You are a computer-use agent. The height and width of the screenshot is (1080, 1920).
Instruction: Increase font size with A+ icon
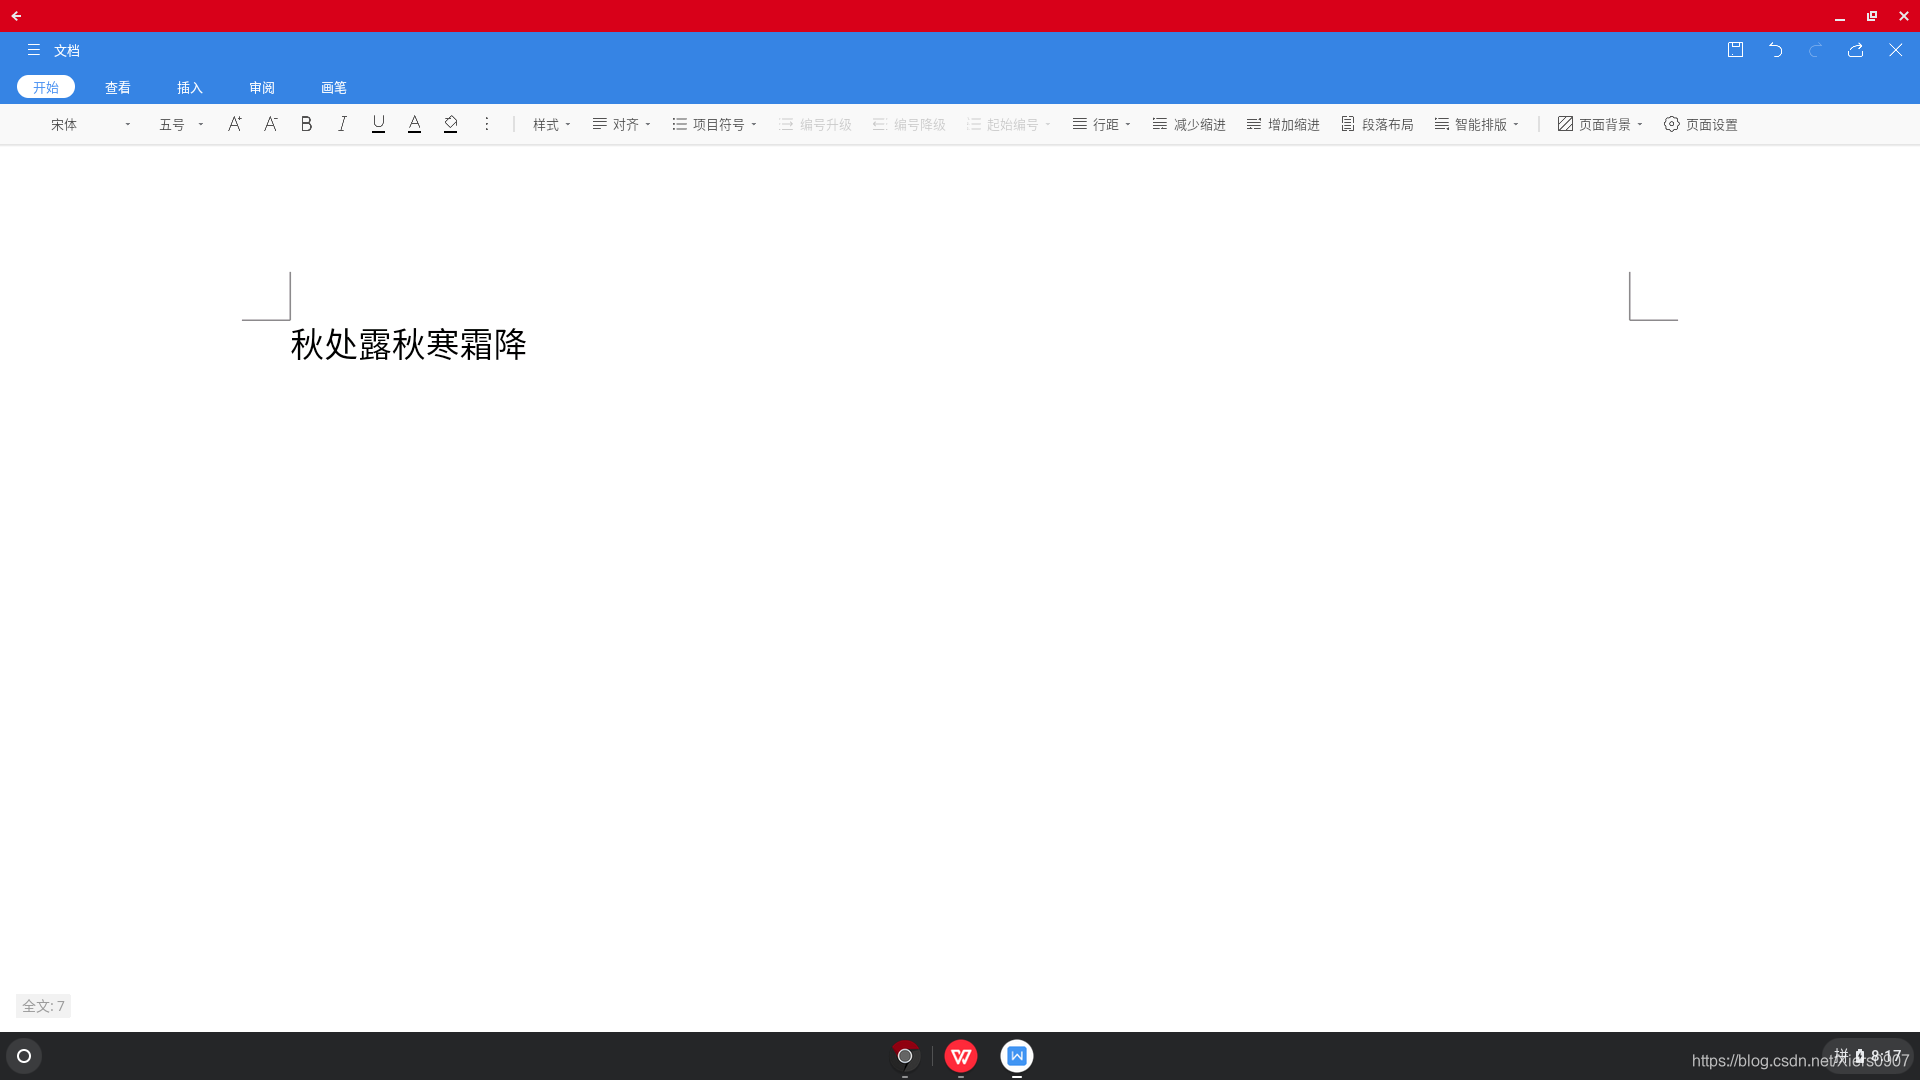[234, 124]
